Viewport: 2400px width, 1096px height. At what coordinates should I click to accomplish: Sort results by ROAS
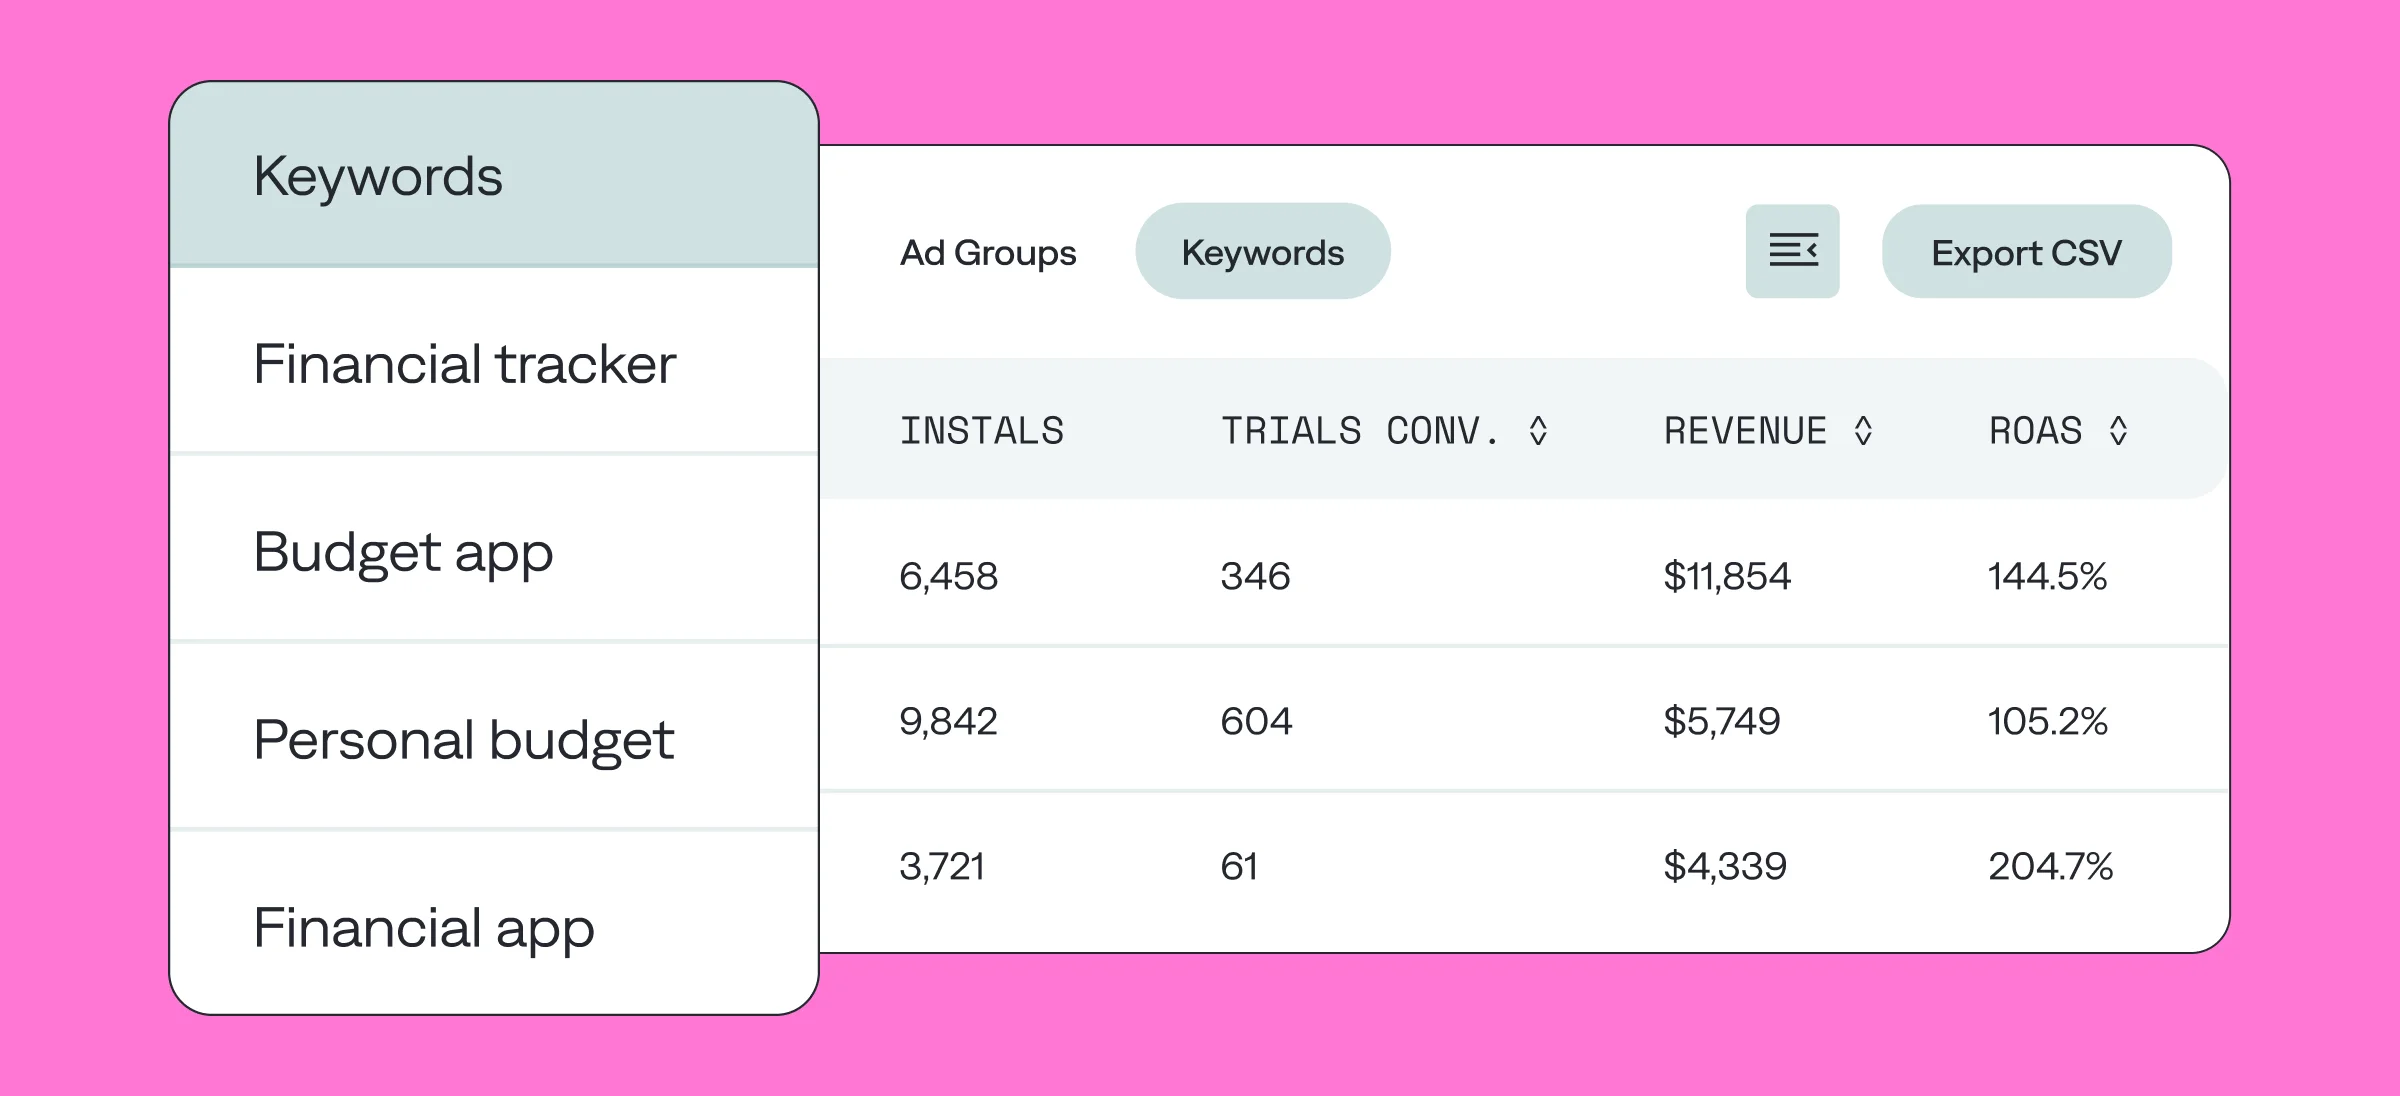tap(2115, 431)
